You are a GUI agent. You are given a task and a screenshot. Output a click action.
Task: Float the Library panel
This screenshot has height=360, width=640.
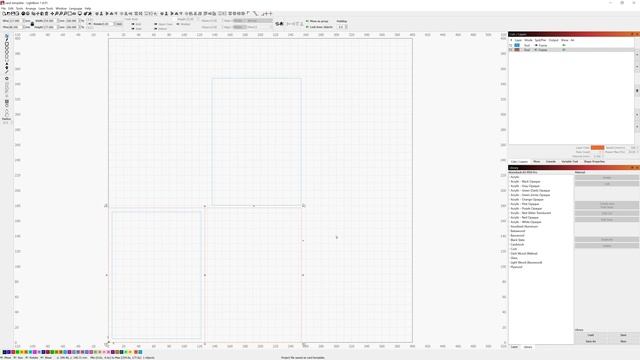click(x=632, y=167)
